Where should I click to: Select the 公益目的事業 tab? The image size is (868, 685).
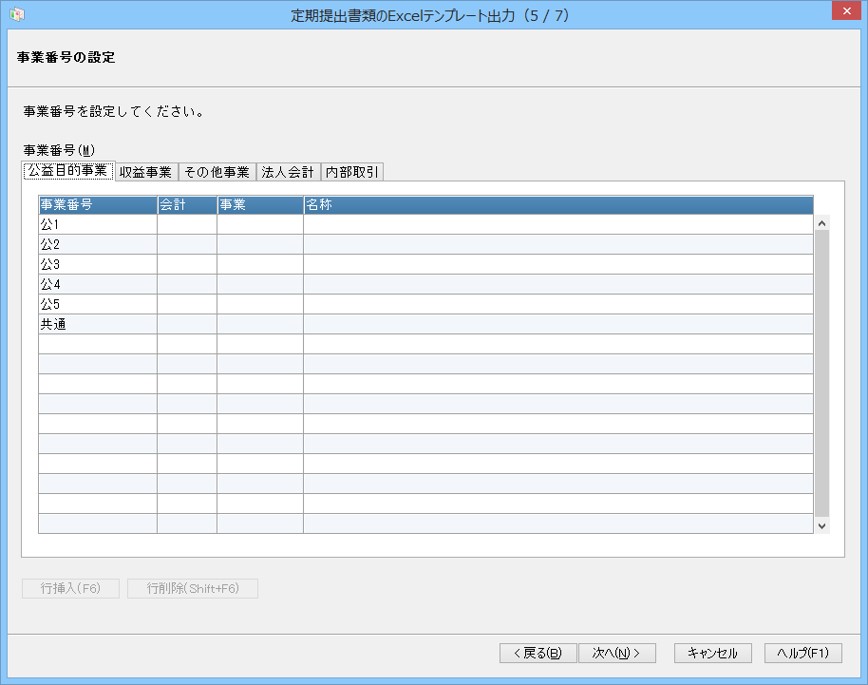(68, 171)
